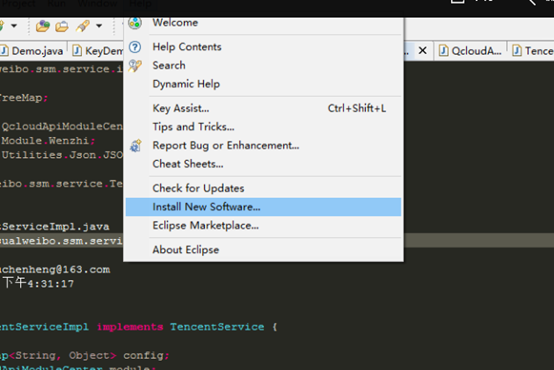
Task: Choose Report Bug or Enhancement...
Action: click(x=263, y=146)
